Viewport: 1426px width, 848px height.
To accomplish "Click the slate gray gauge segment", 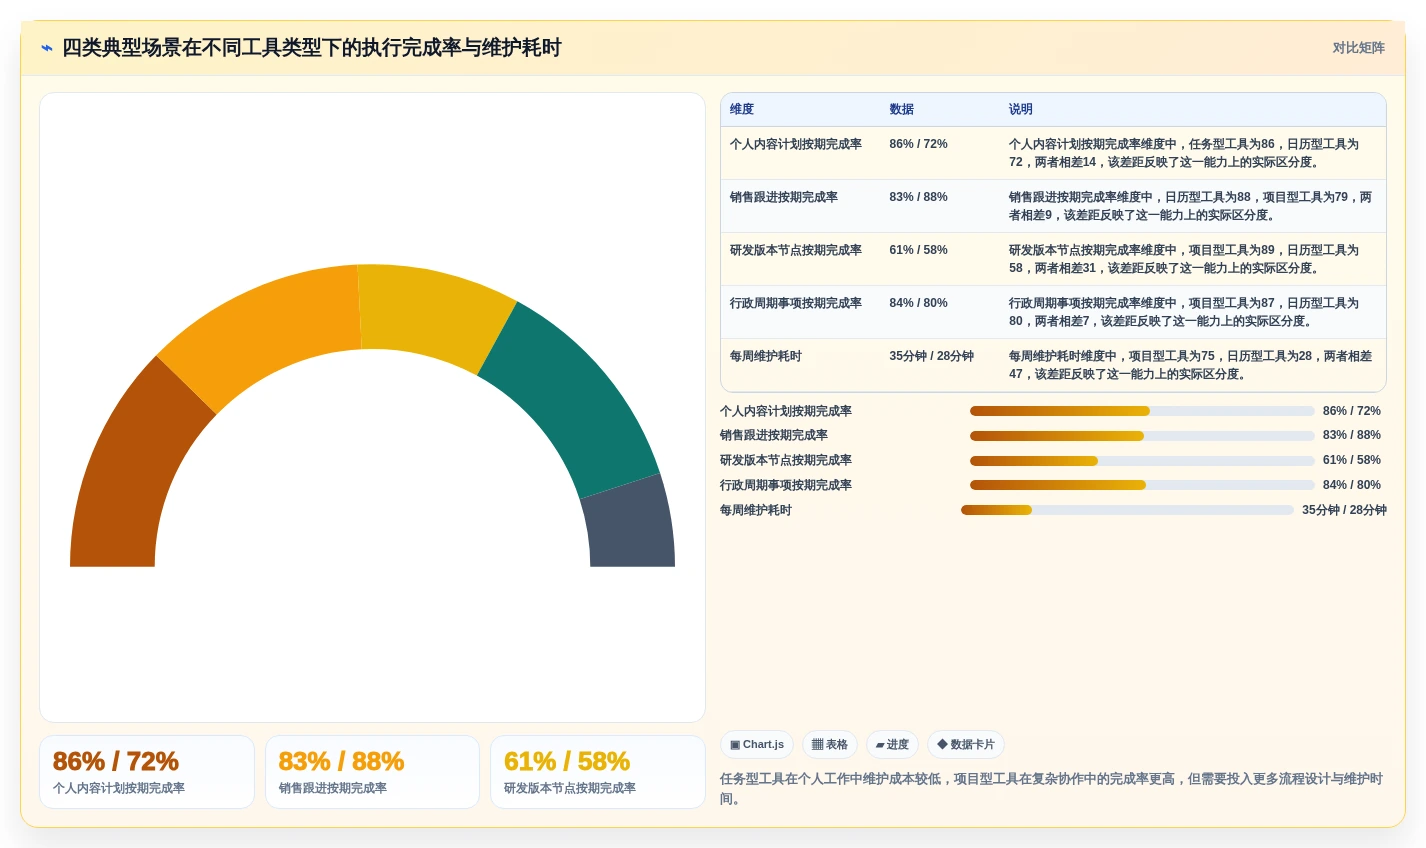I will pos(630,525).
